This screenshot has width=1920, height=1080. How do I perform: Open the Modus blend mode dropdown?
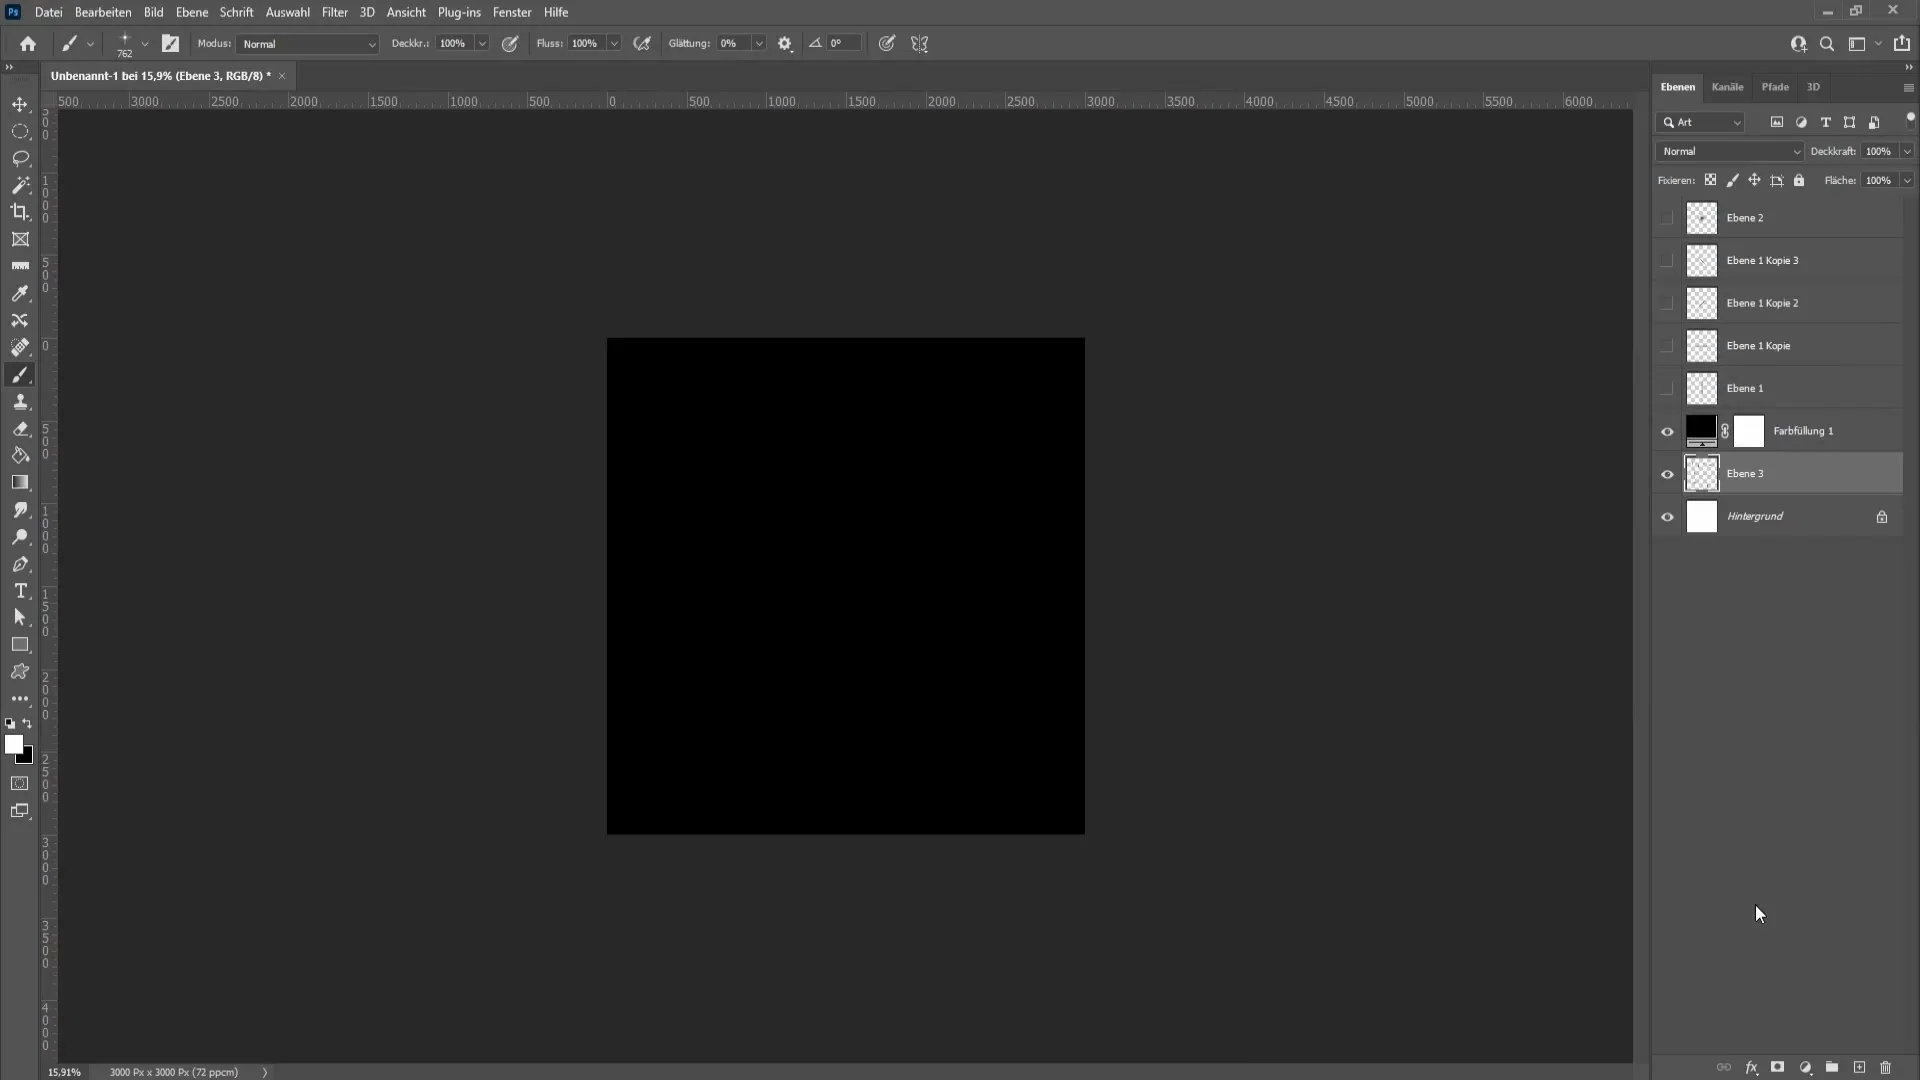pyautogui.click(x=307, y=44)
